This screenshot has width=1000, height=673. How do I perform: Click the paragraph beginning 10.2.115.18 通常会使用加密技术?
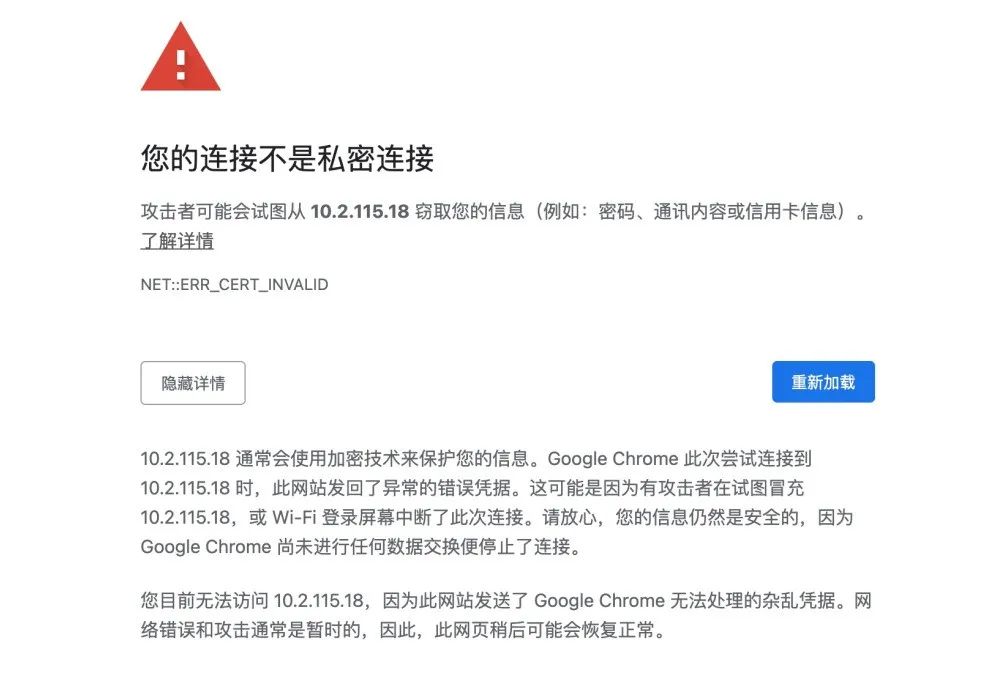pos(497,503)
